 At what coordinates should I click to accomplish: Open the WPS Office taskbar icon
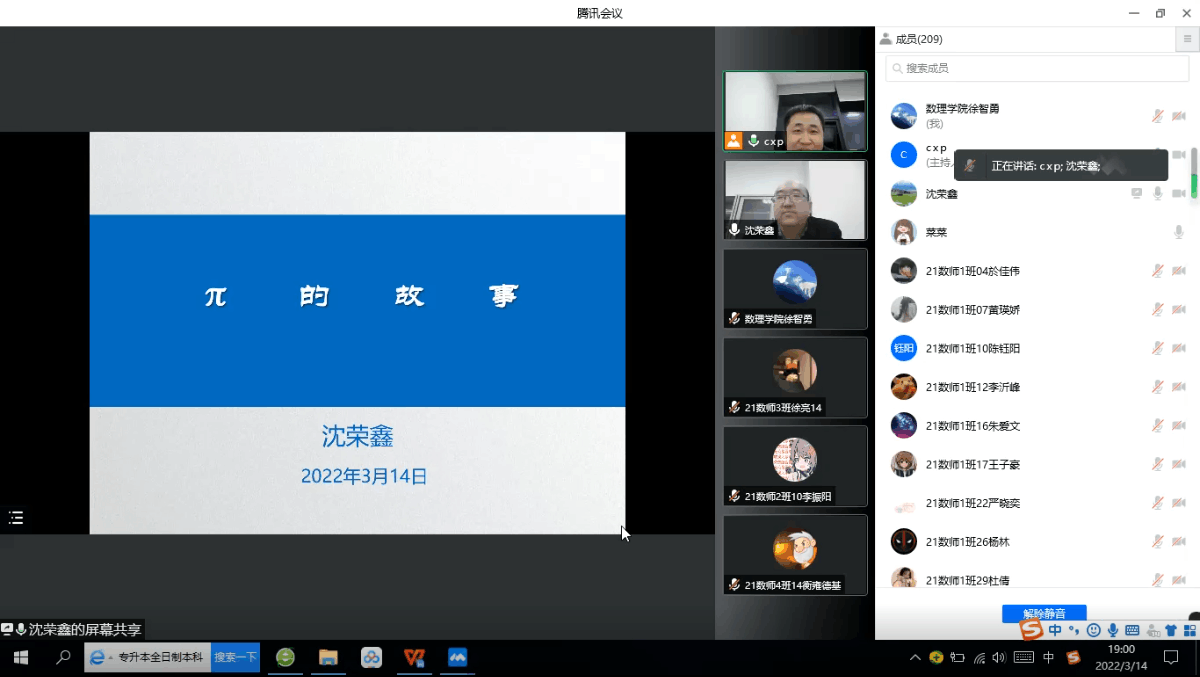click(x=414, y=657)
